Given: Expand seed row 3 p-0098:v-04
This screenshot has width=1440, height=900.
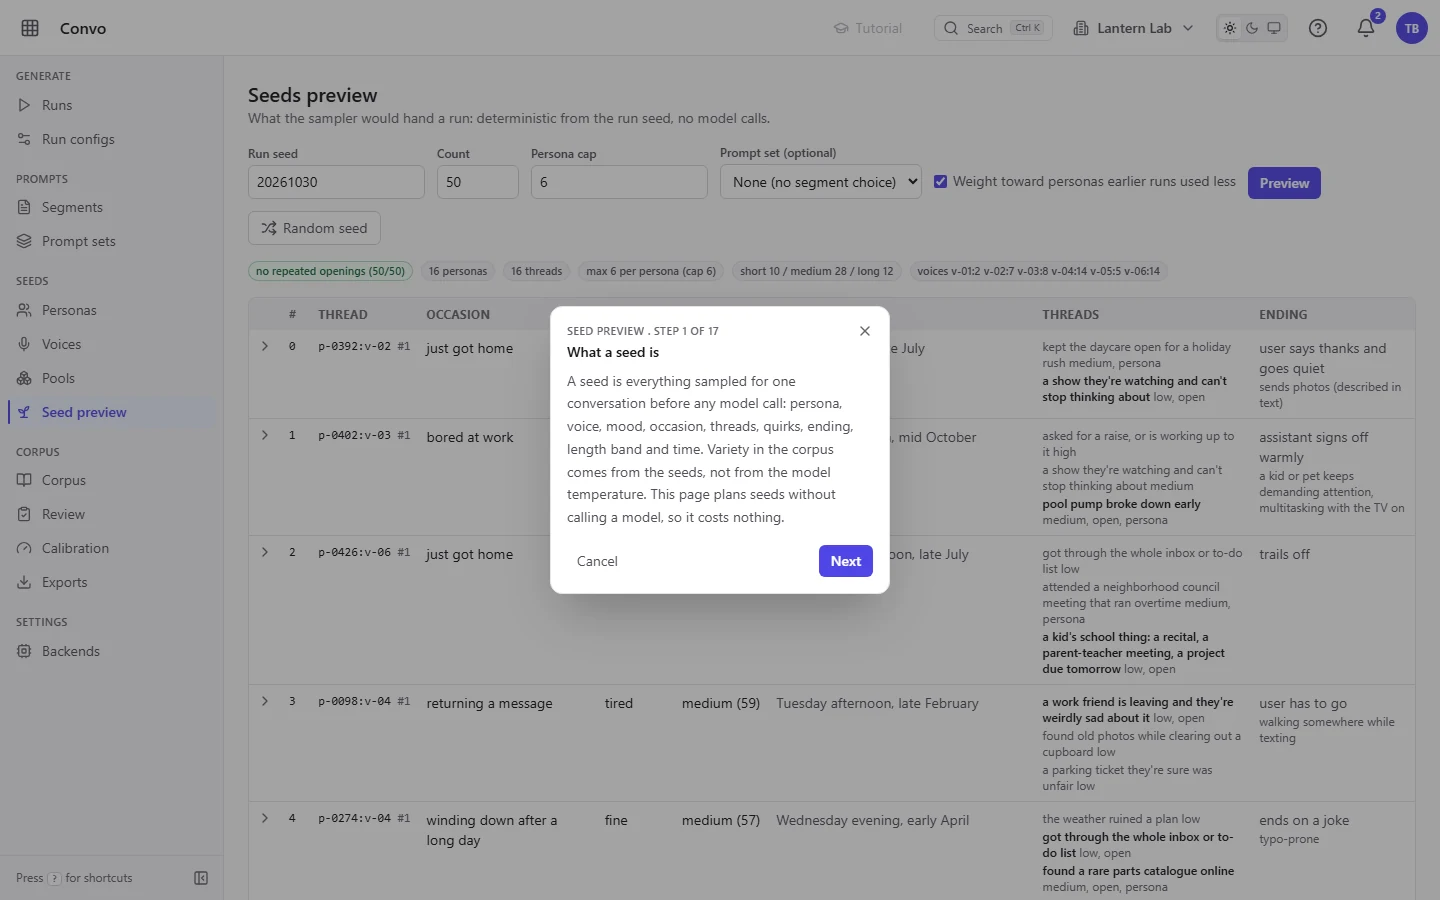Looking at the screenshot, I should (265, 701).
